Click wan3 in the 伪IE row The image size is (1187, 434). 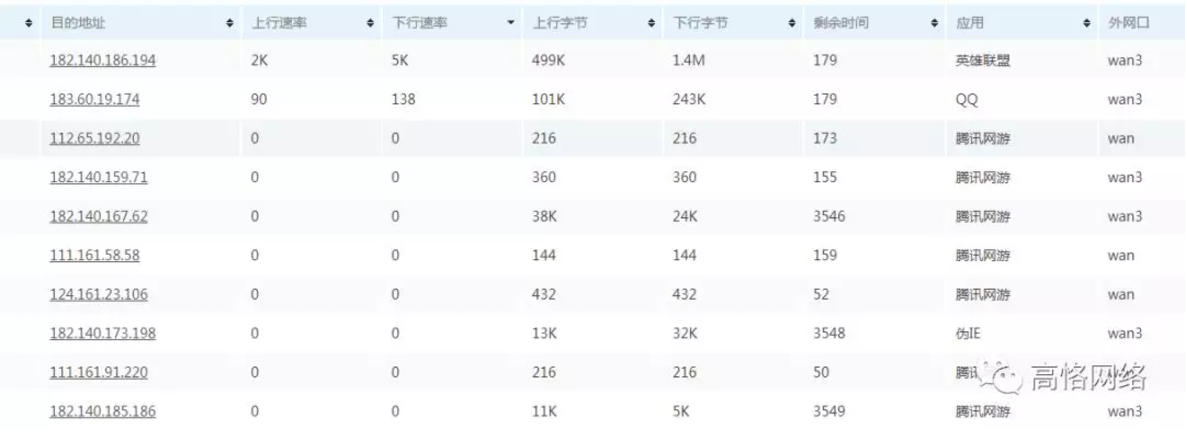pyautogui.click(x=1124, y=333)
